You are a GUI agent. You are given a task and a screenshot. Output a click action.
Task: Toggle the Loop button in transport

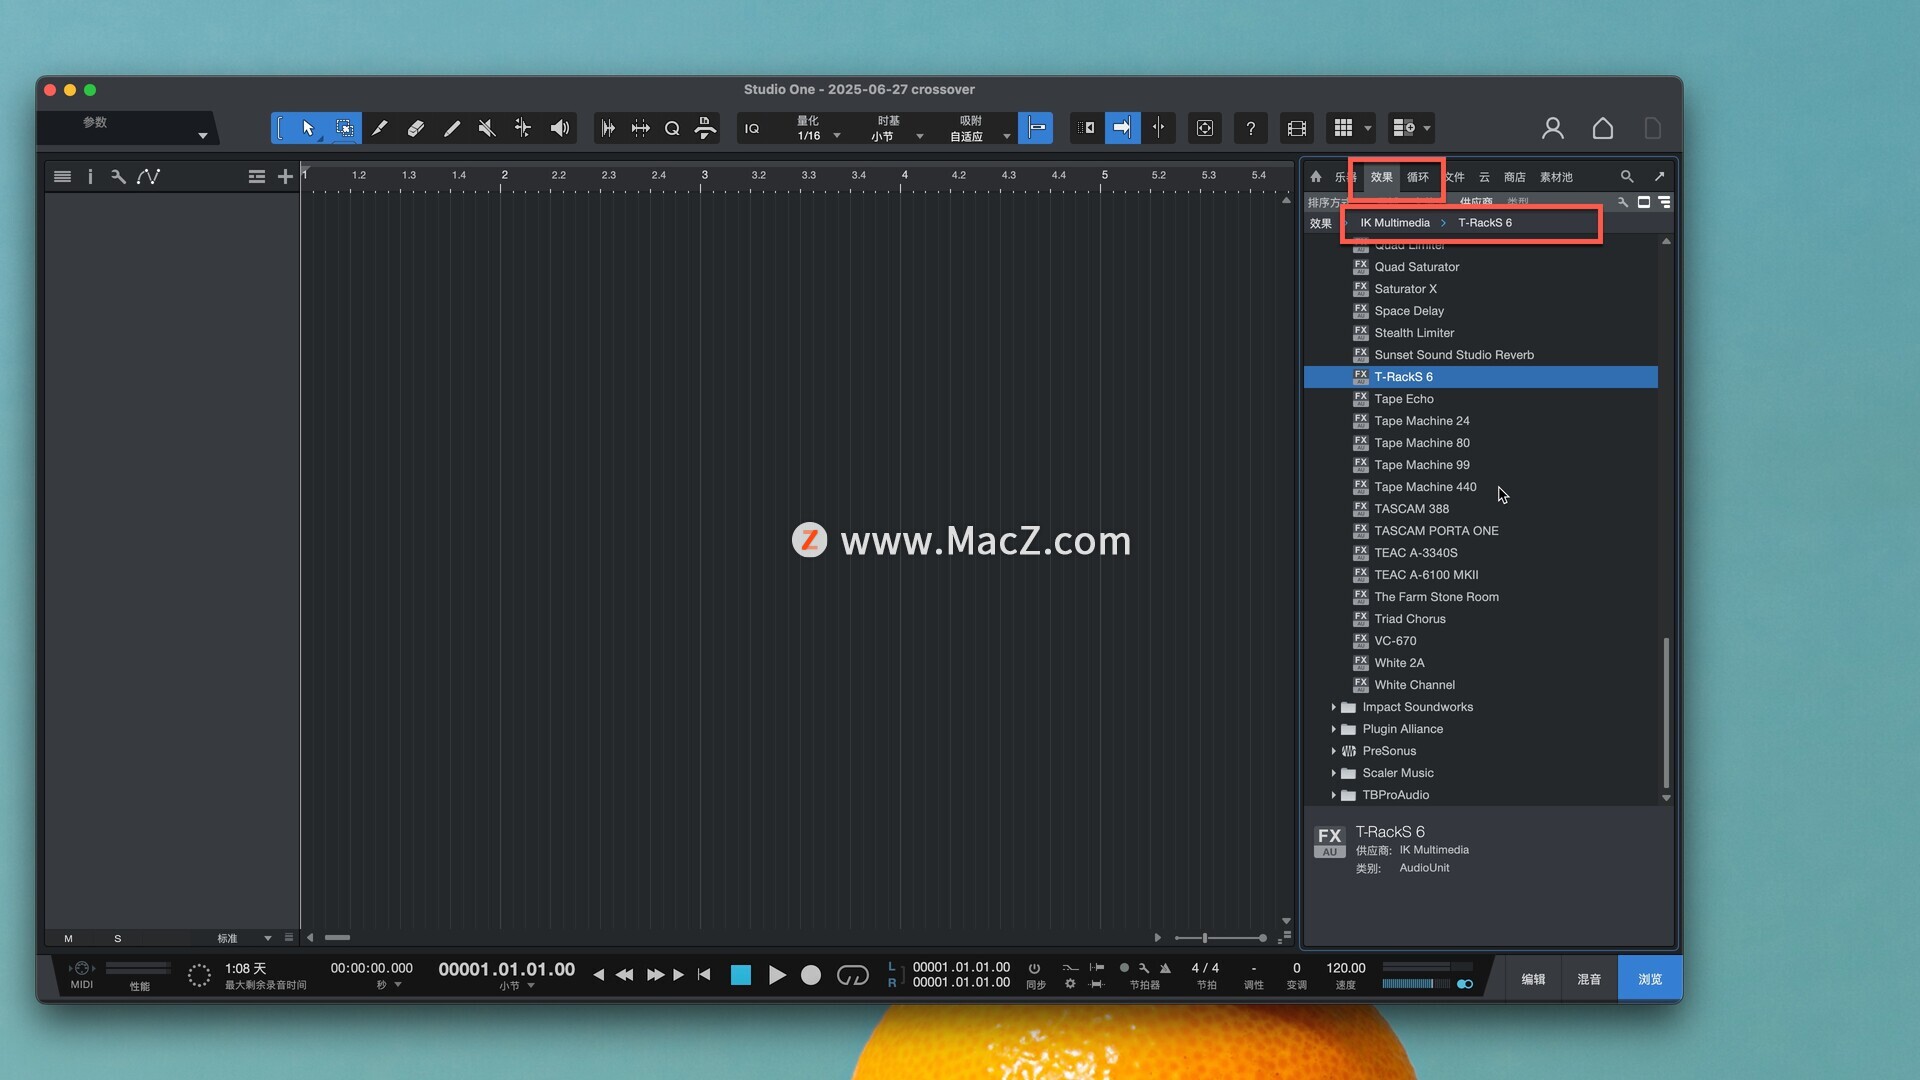[x=853, y=975]
